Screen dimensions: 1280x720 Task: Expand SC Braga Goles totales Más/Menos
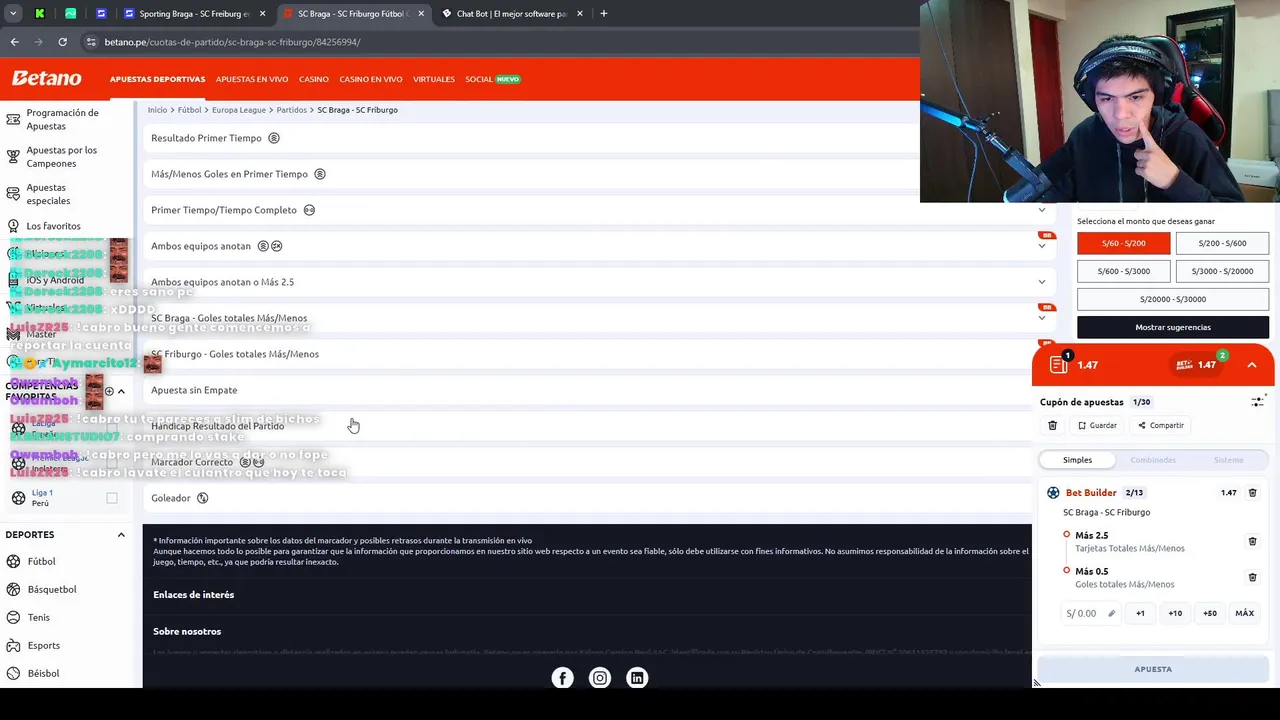(x=1041, y=318)
